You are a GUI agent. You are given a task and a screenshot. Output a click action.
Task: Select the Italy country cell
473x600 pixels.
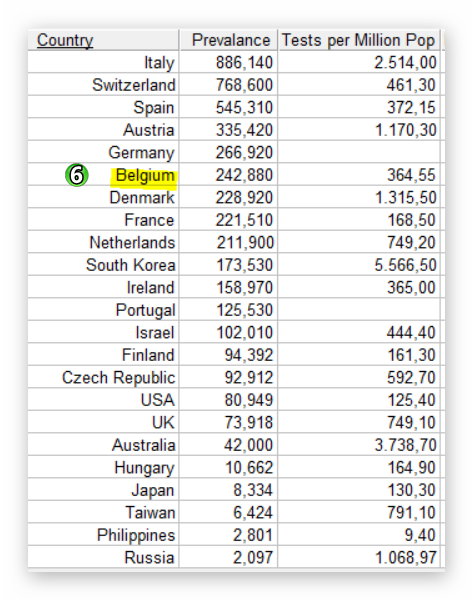(x=103, y=62)
